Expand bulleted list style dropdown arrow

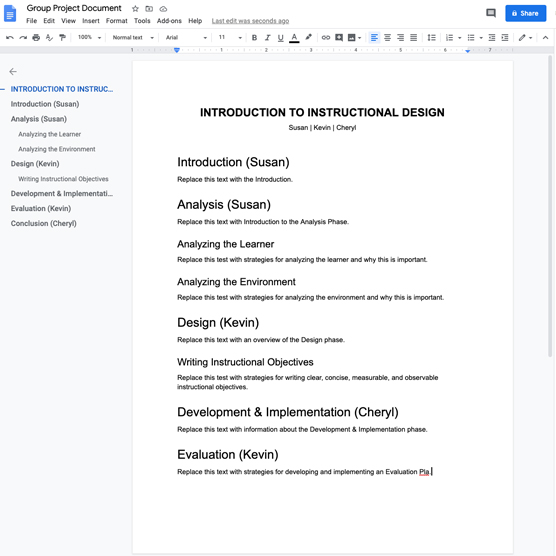[481, 38]
